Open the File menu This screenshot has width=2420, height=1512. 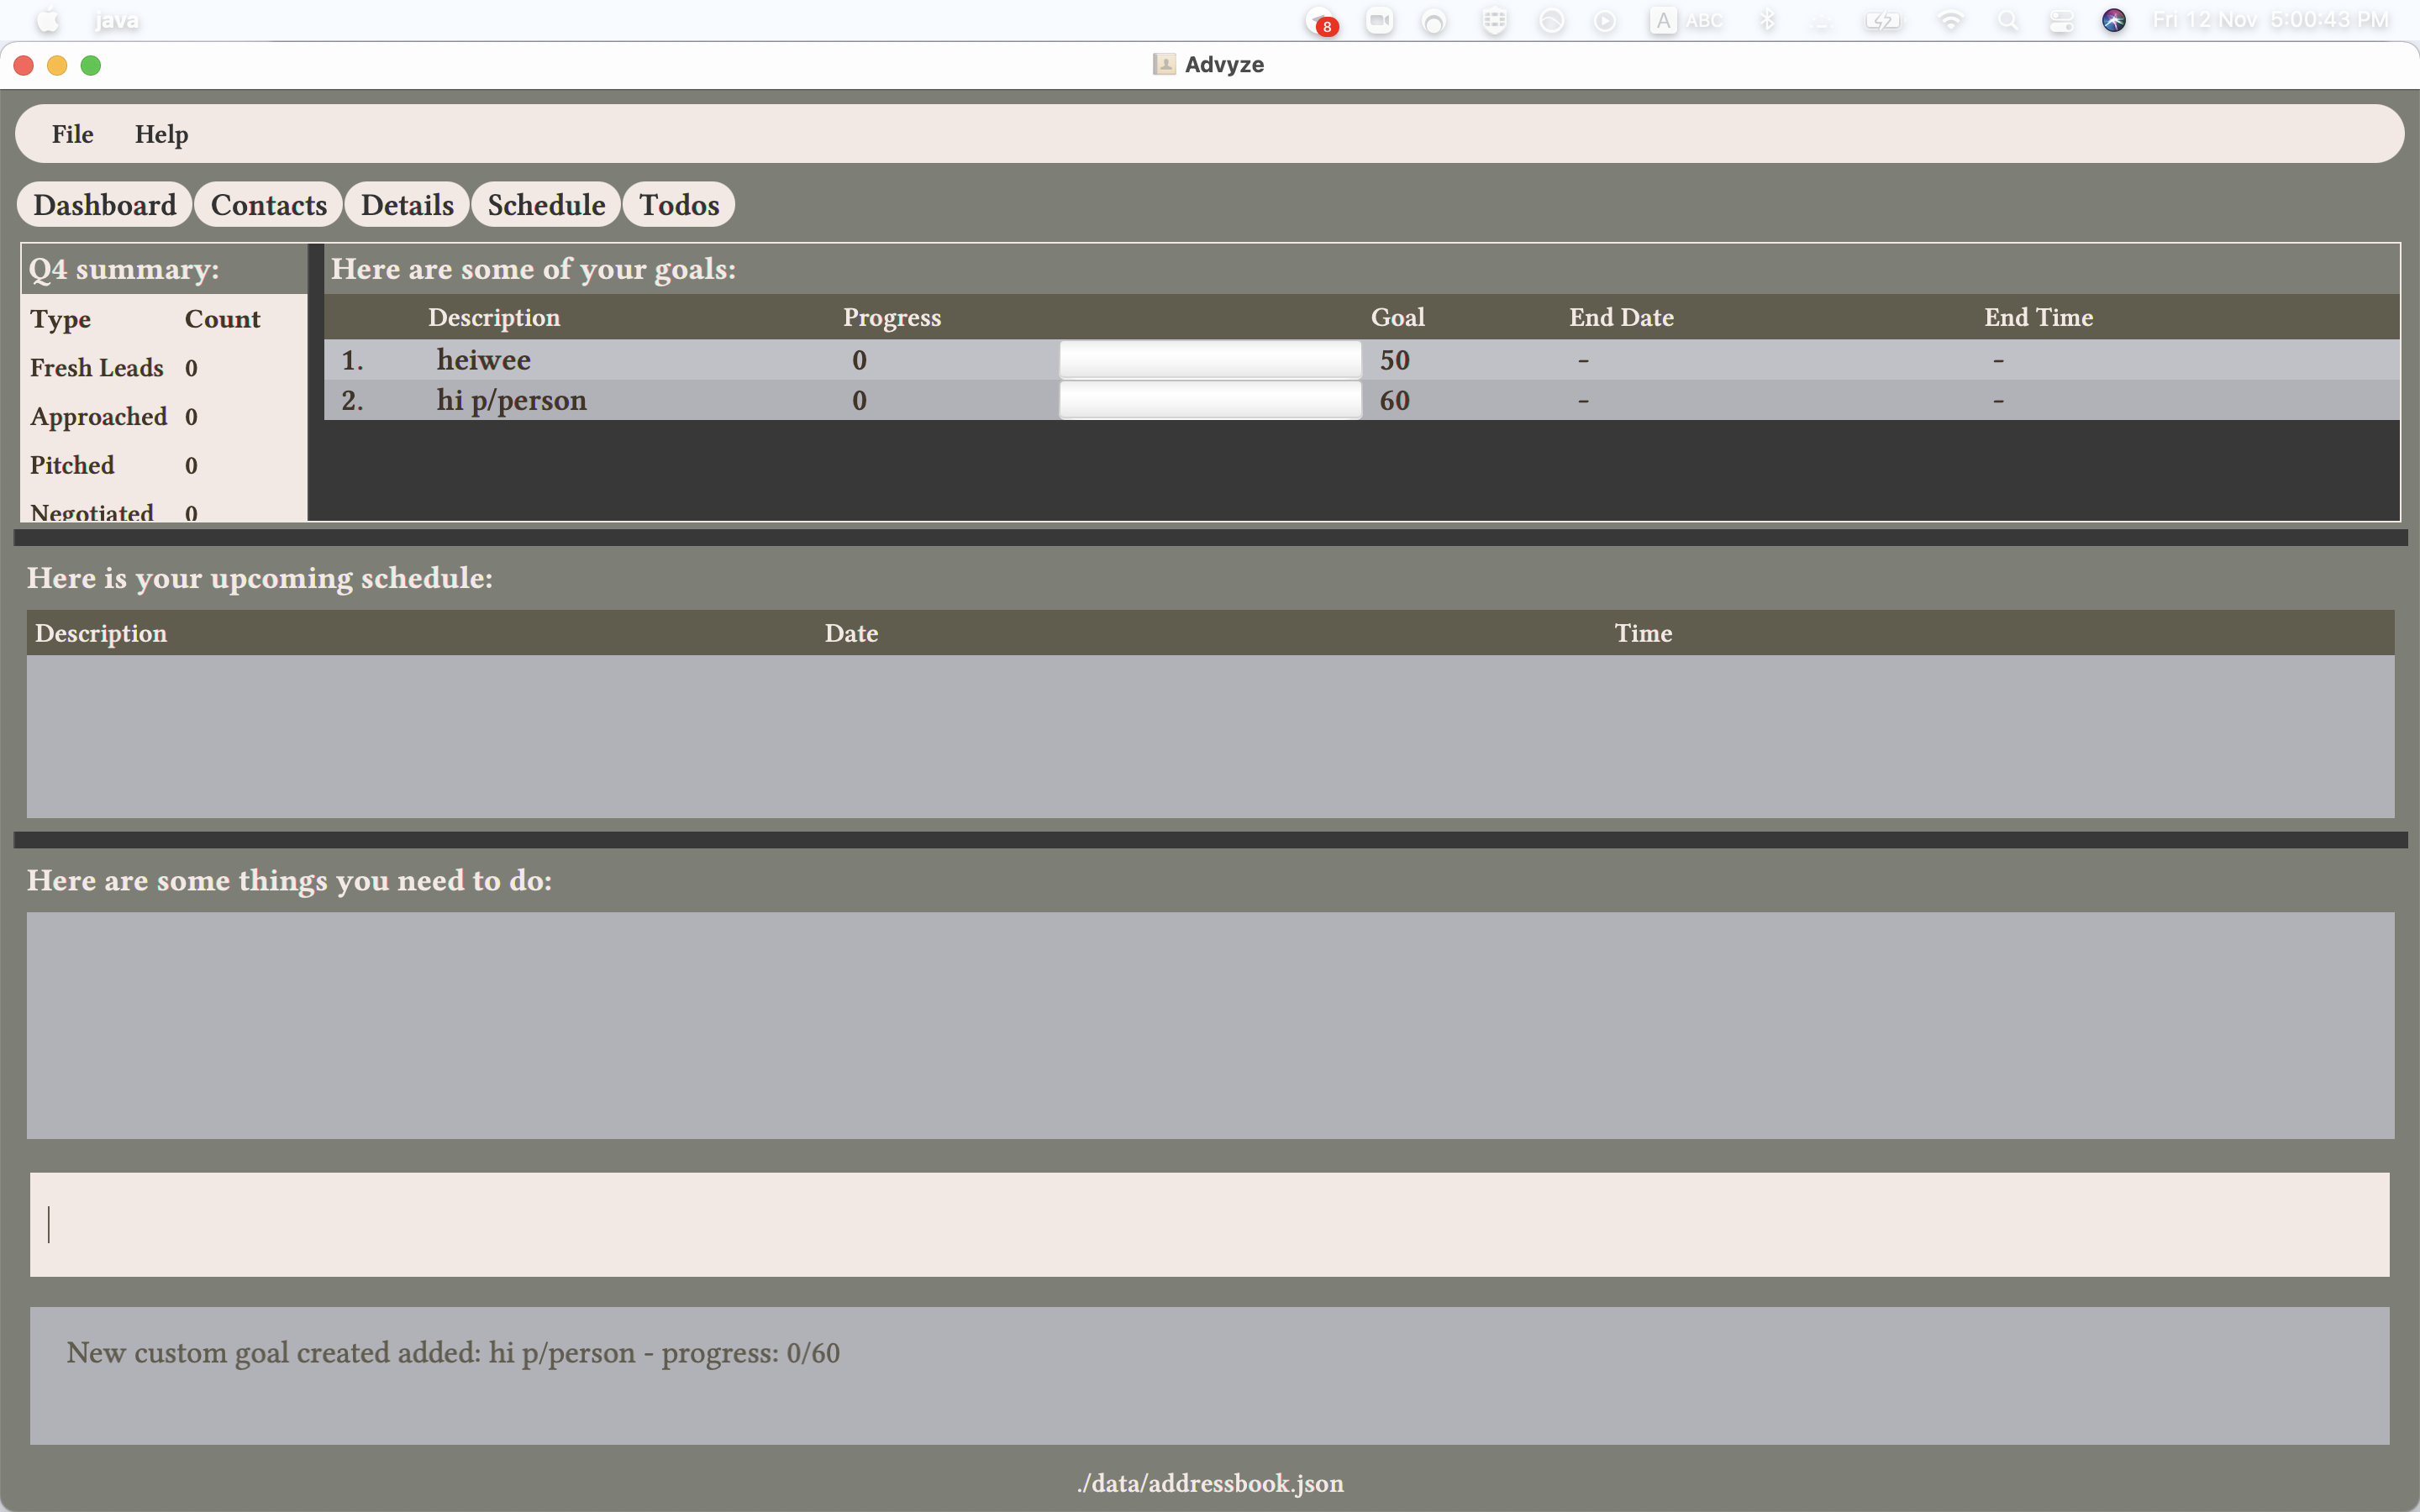point(72,134)
